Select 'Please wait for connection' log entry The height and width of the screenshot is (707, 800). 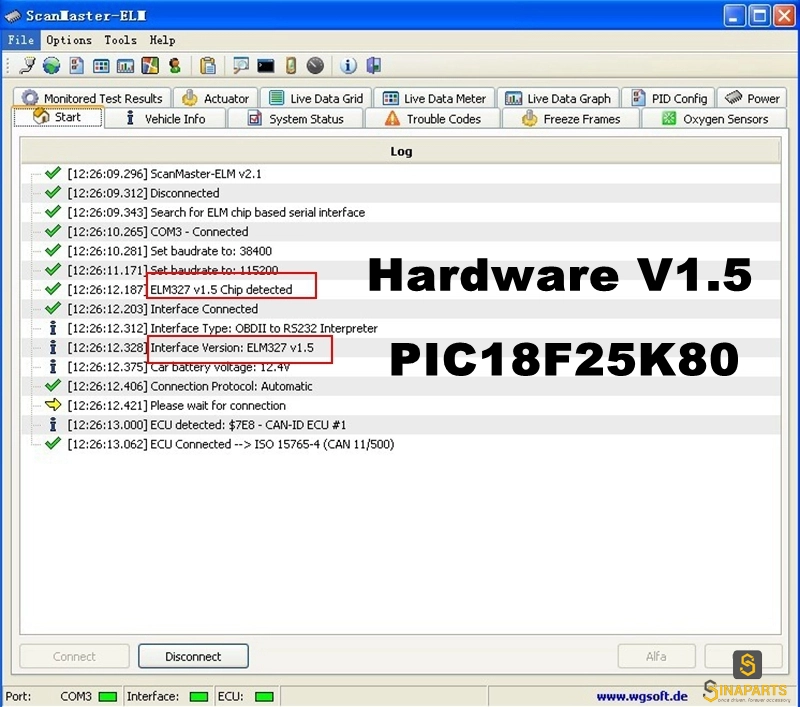(401, 406)
